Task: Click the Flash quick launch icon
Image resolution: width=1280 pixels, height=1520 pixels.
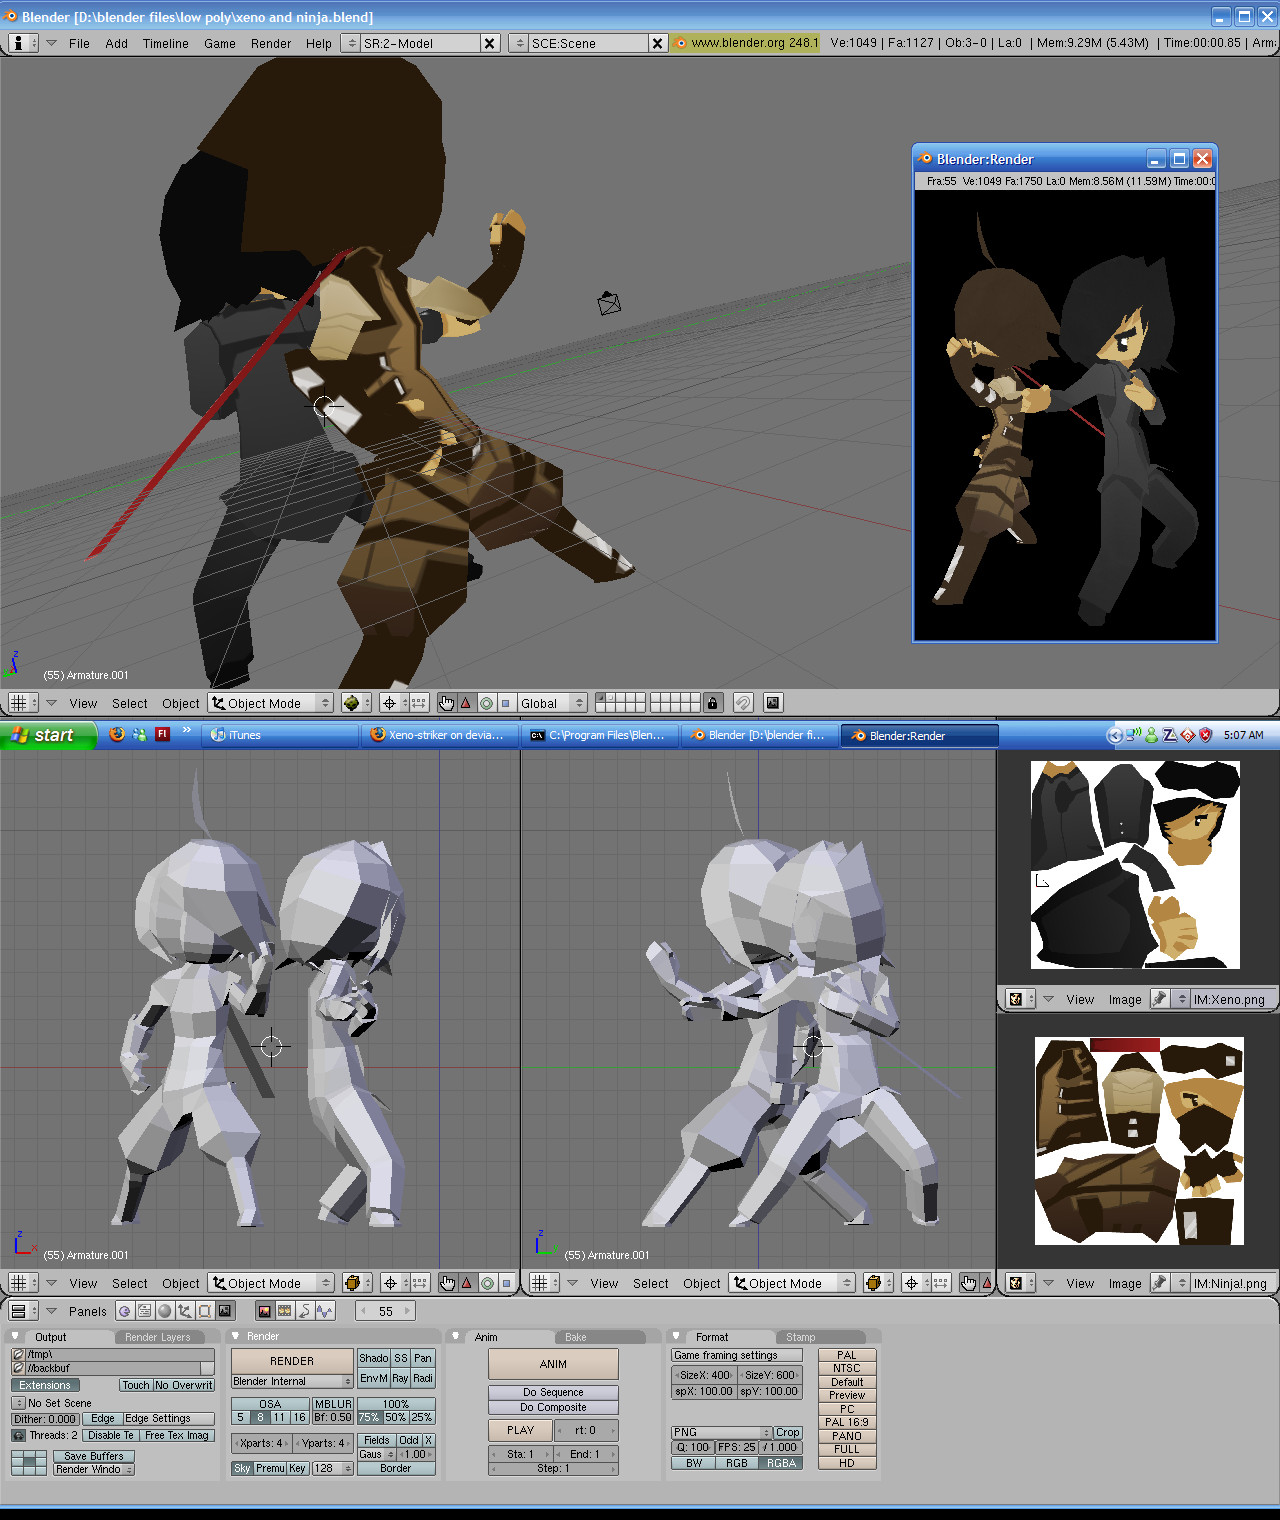Action: [162, 735]
